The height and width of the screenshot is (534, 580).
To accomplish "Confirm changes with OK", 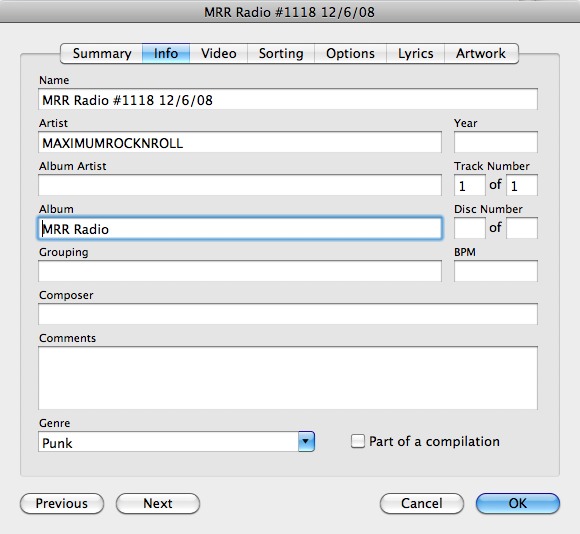I will click(518, 503).
